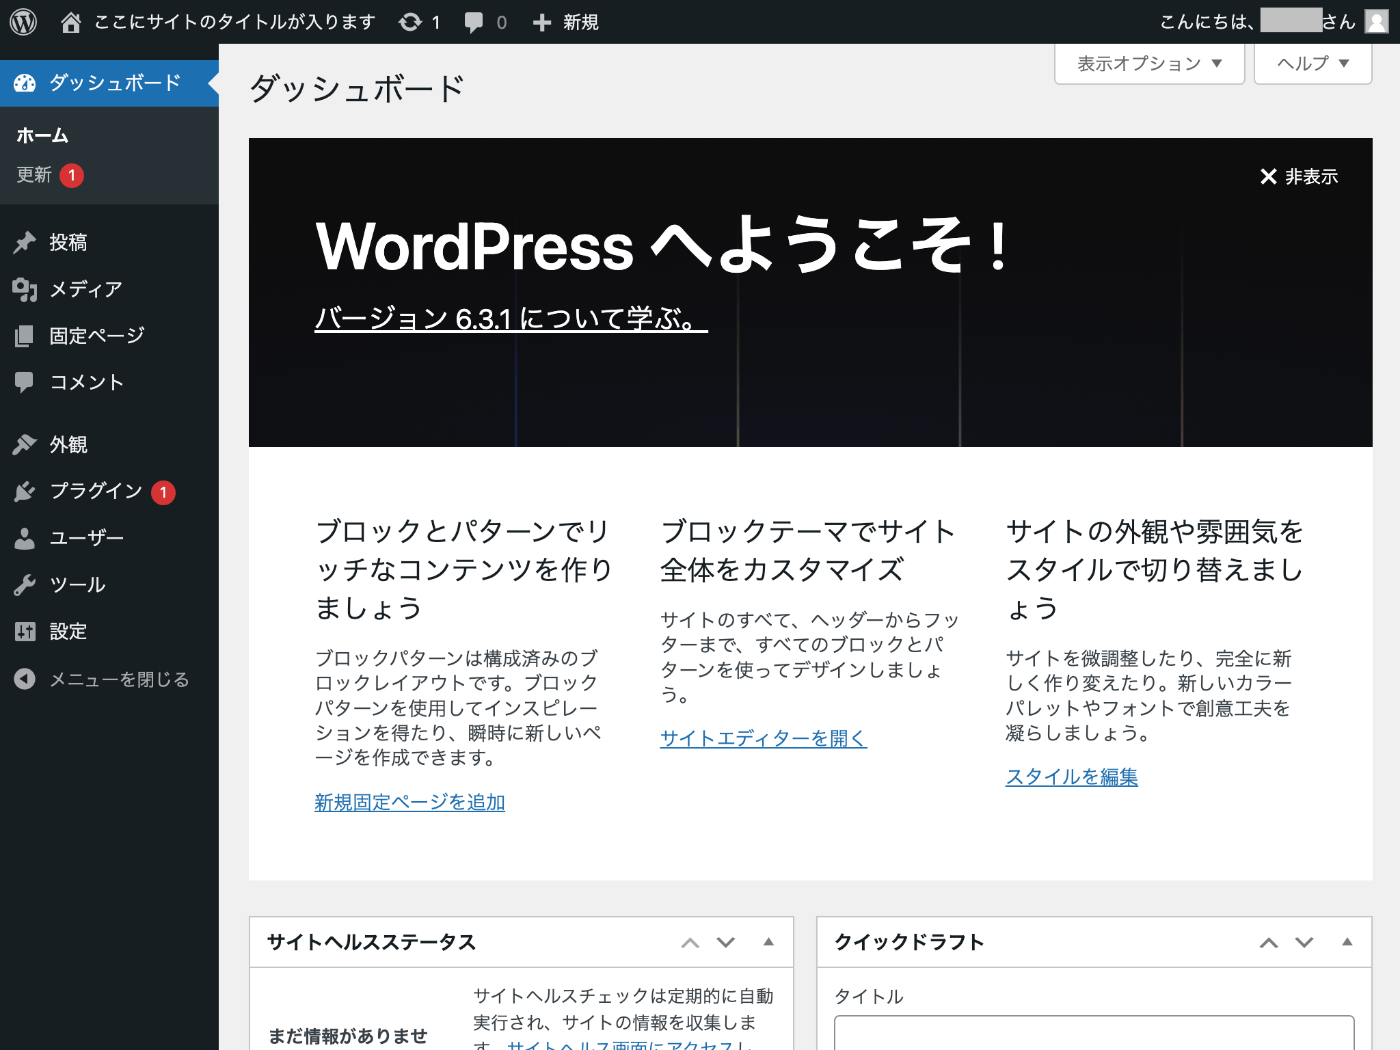Expand the ヘルプ dropdown tab
Screen dimensions: 1400x1050
pyautogui.click(x=1313, y=64)
